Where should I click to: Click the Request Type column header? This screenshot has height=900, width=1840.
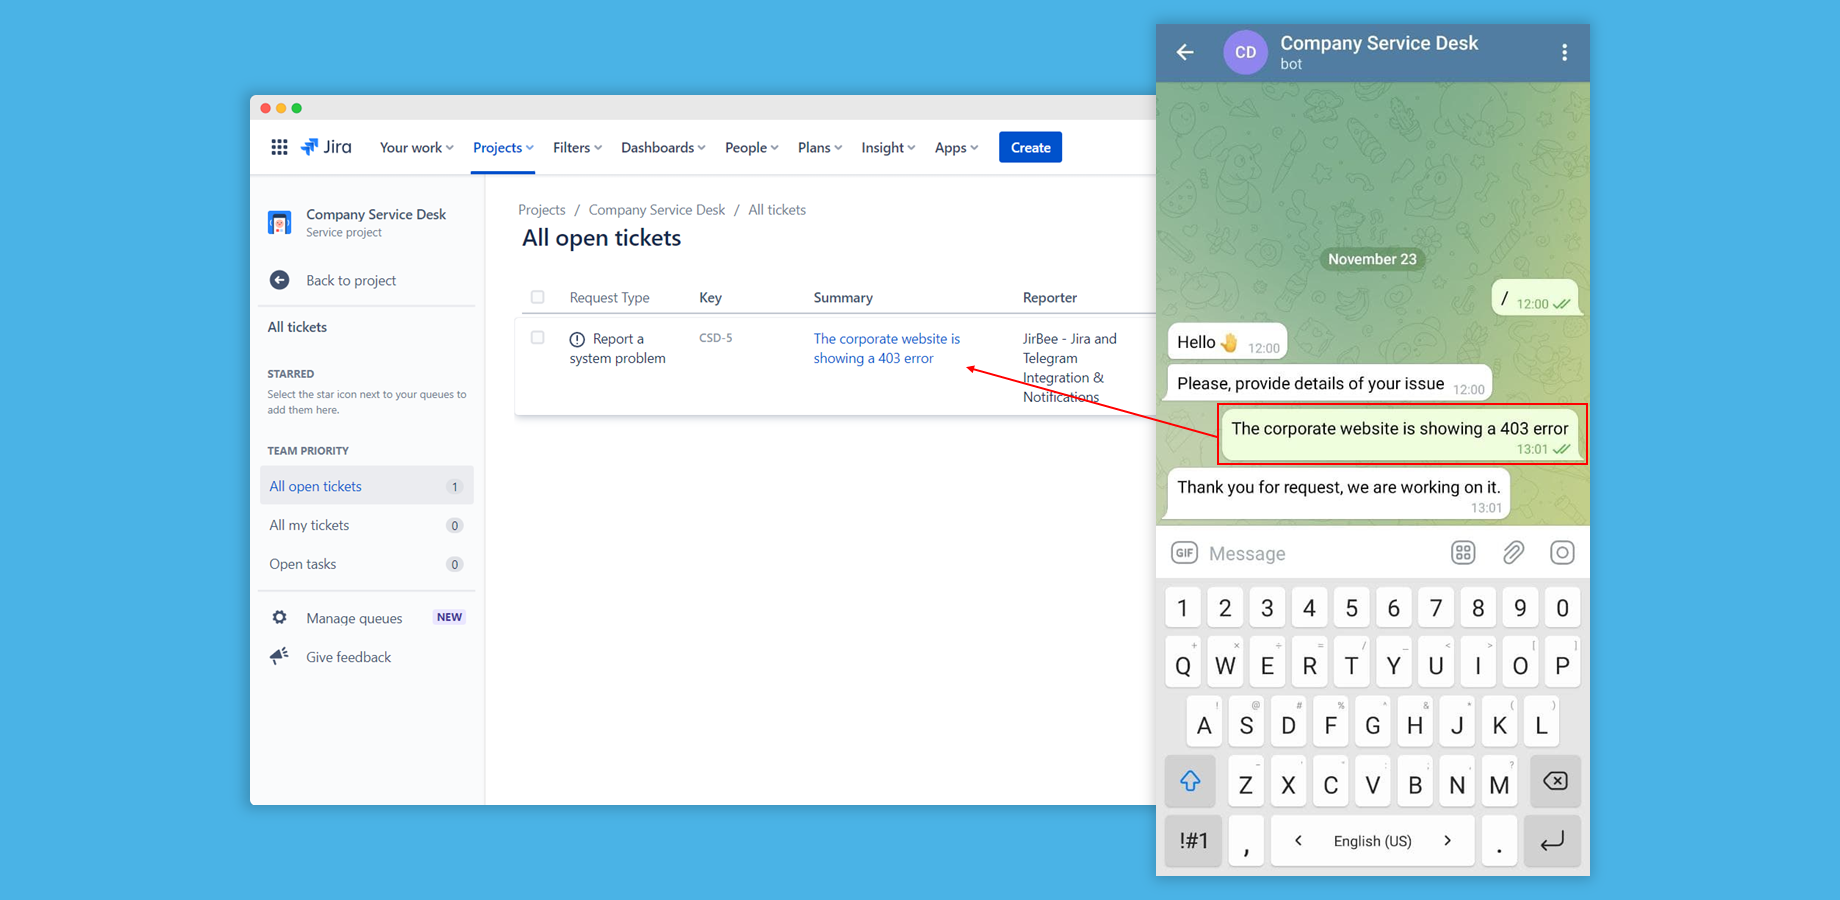(x=609, y=298)
